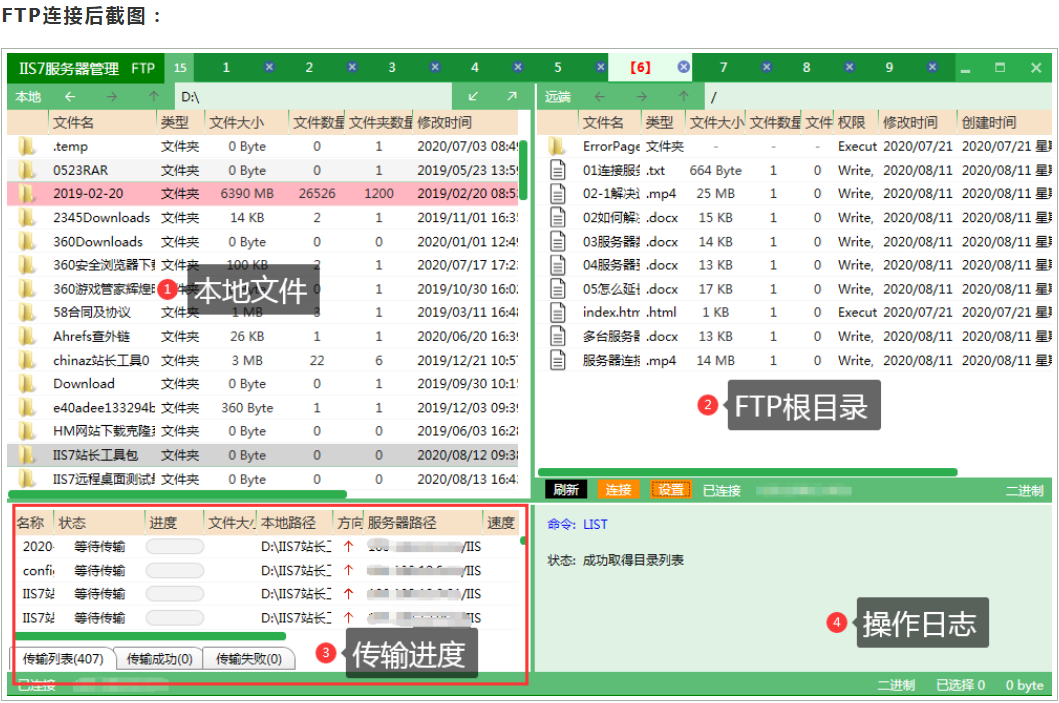Click the progress bar of the 2020 transfer item
The image size is (1059, 703).
coord(175,545)
